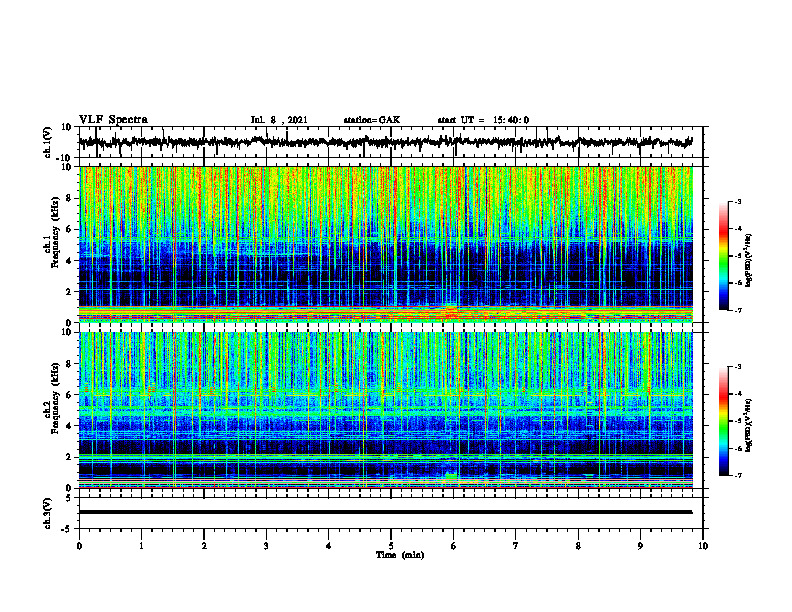This screenshot has width=792, height=612.
Task: Click the "start UT = 15:40:0" header text
Action: click(x=483, y=120)
